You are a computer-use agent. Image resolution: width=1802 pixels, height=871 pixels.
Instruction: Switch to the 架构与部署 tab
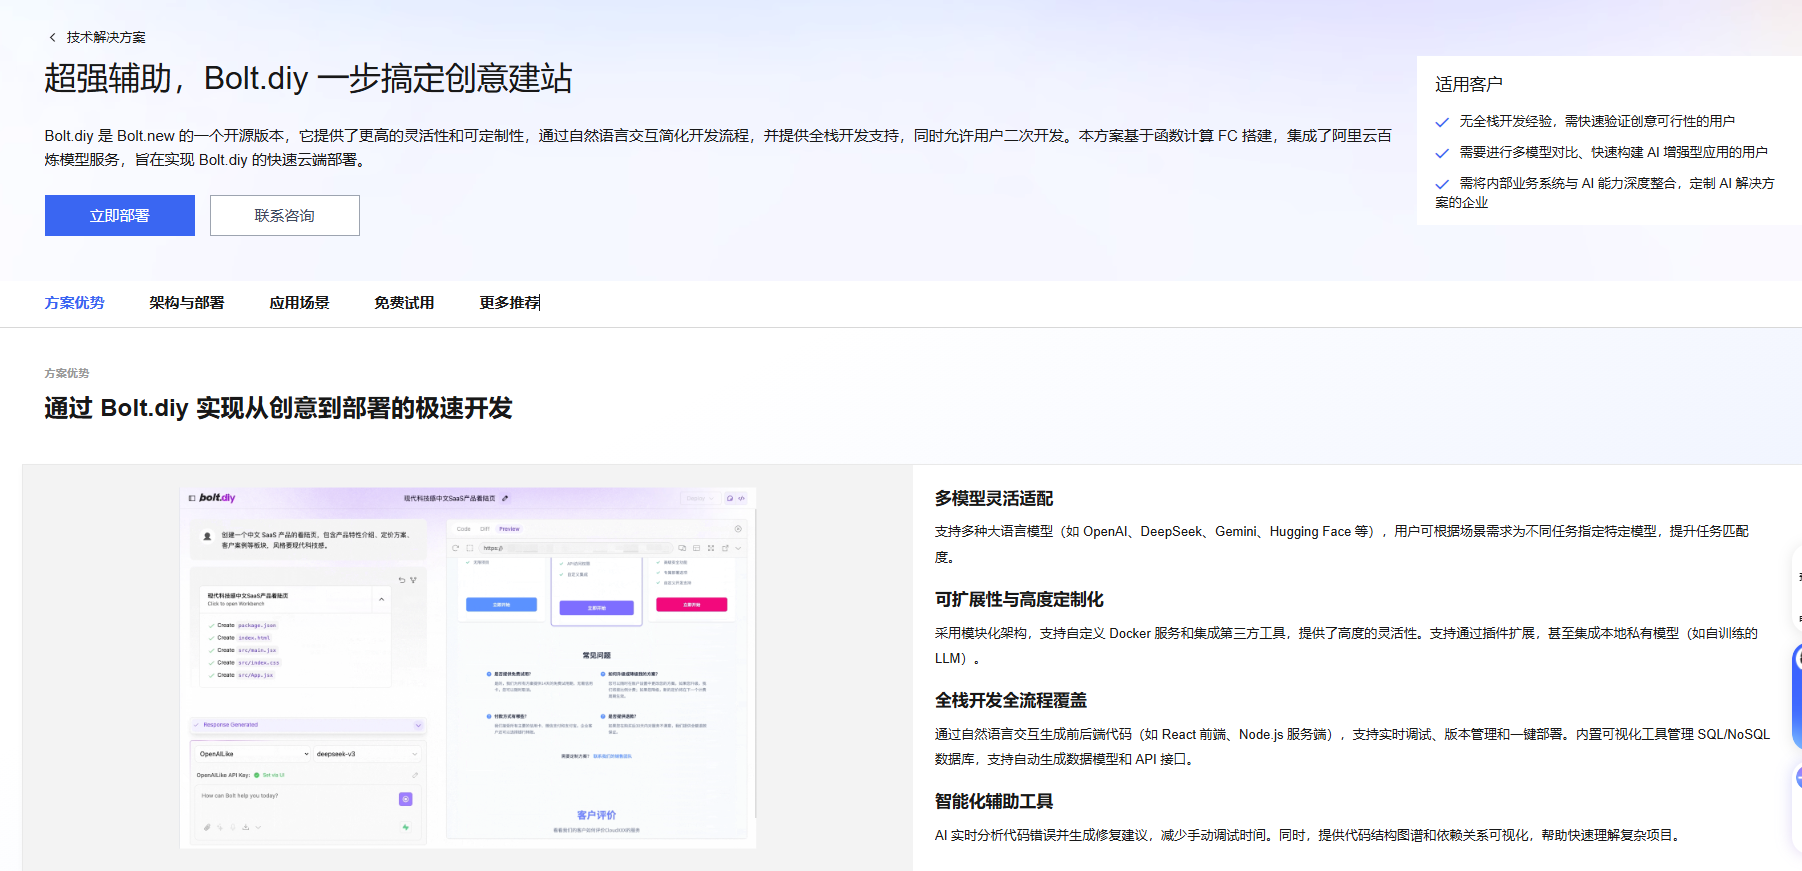(x=187, y=302)
